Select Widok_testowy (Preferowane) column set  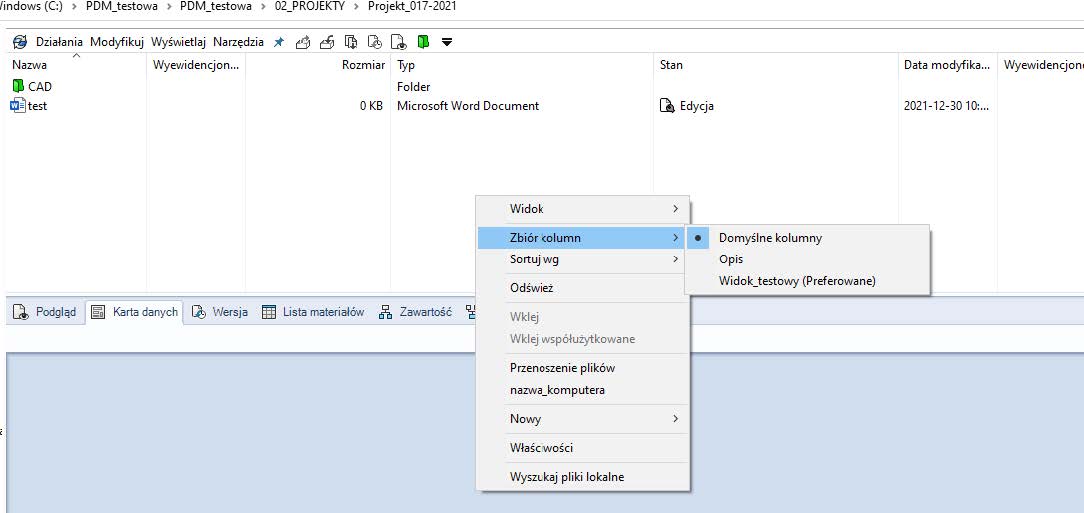click(807, 281)
